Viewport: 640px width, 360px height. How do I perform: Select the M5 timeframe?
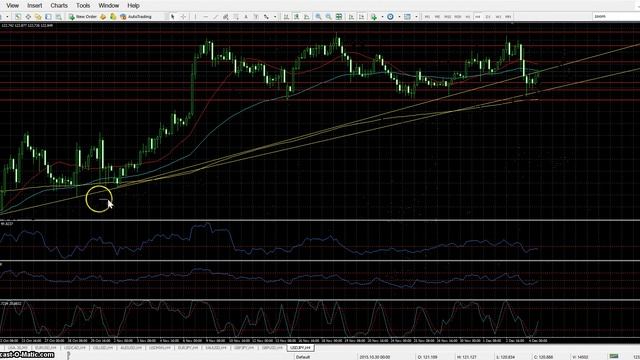pos(437,17)
